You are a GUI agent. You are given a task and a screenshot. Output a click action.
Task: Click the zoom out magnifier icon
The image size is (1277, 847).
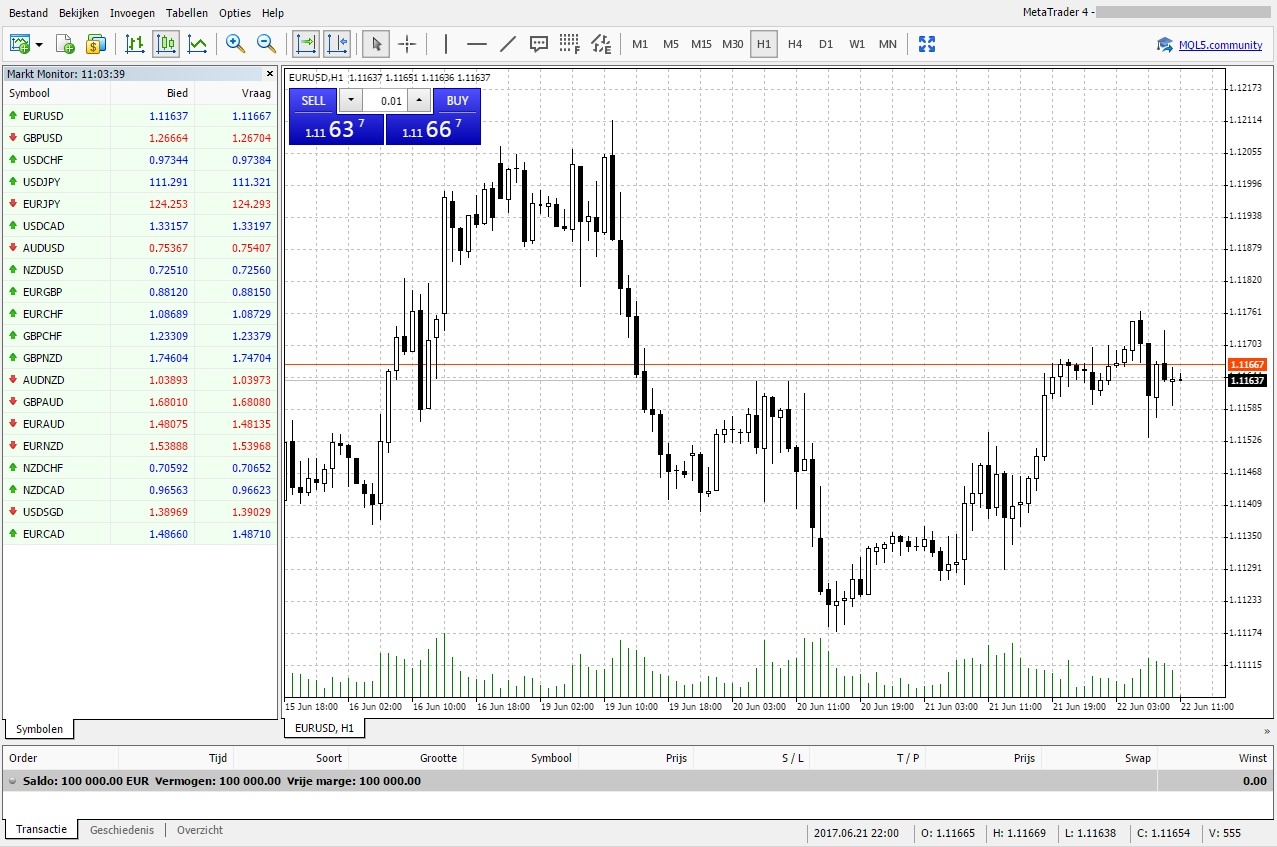tap(266, 44)
